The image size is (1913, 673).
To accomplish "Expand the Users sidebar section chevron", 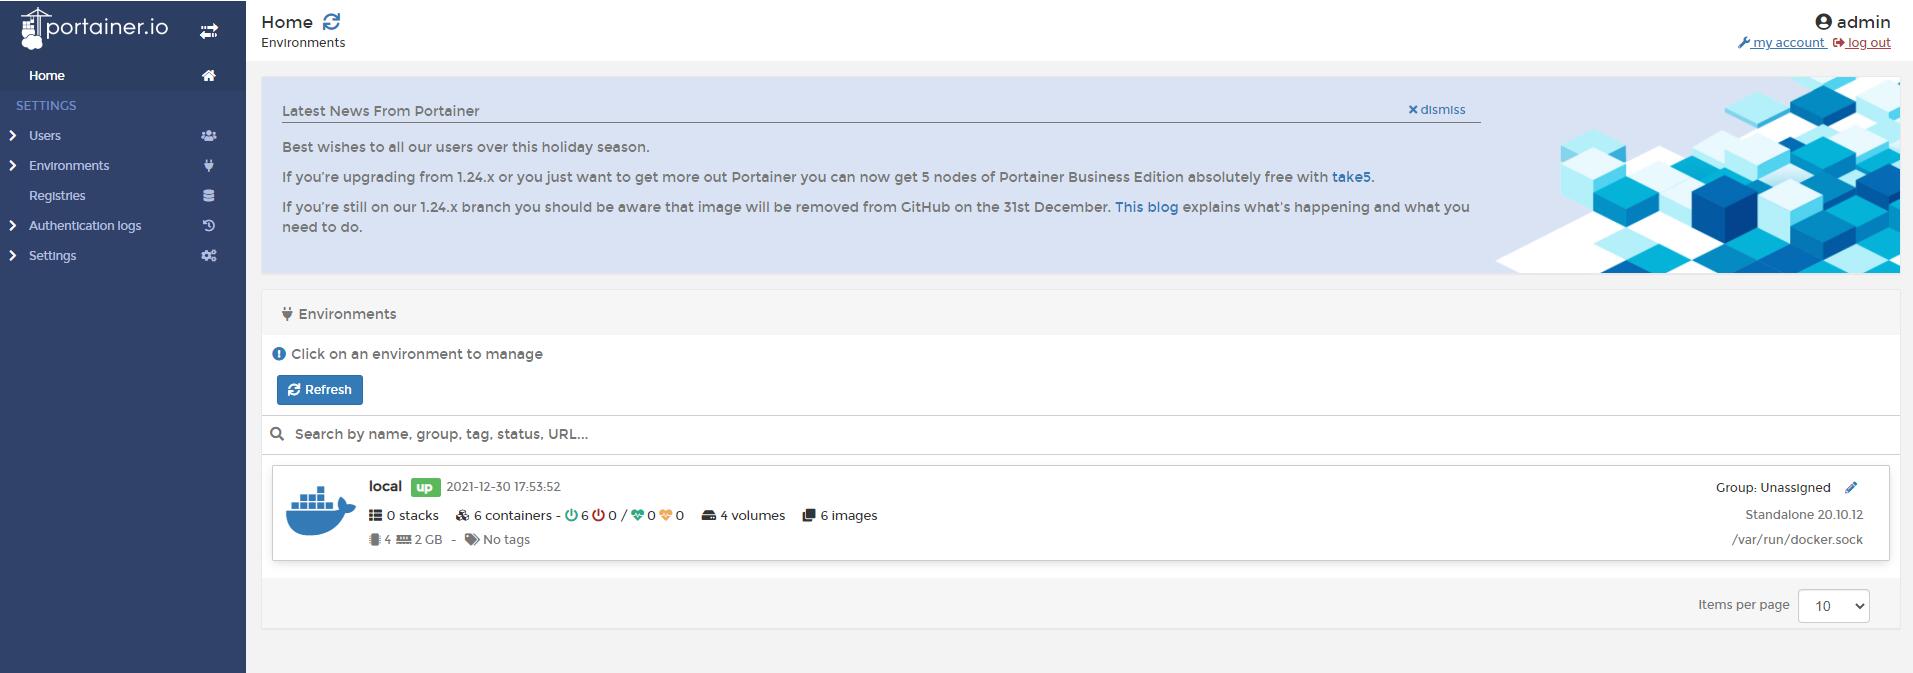I will [x=12, y=136].
